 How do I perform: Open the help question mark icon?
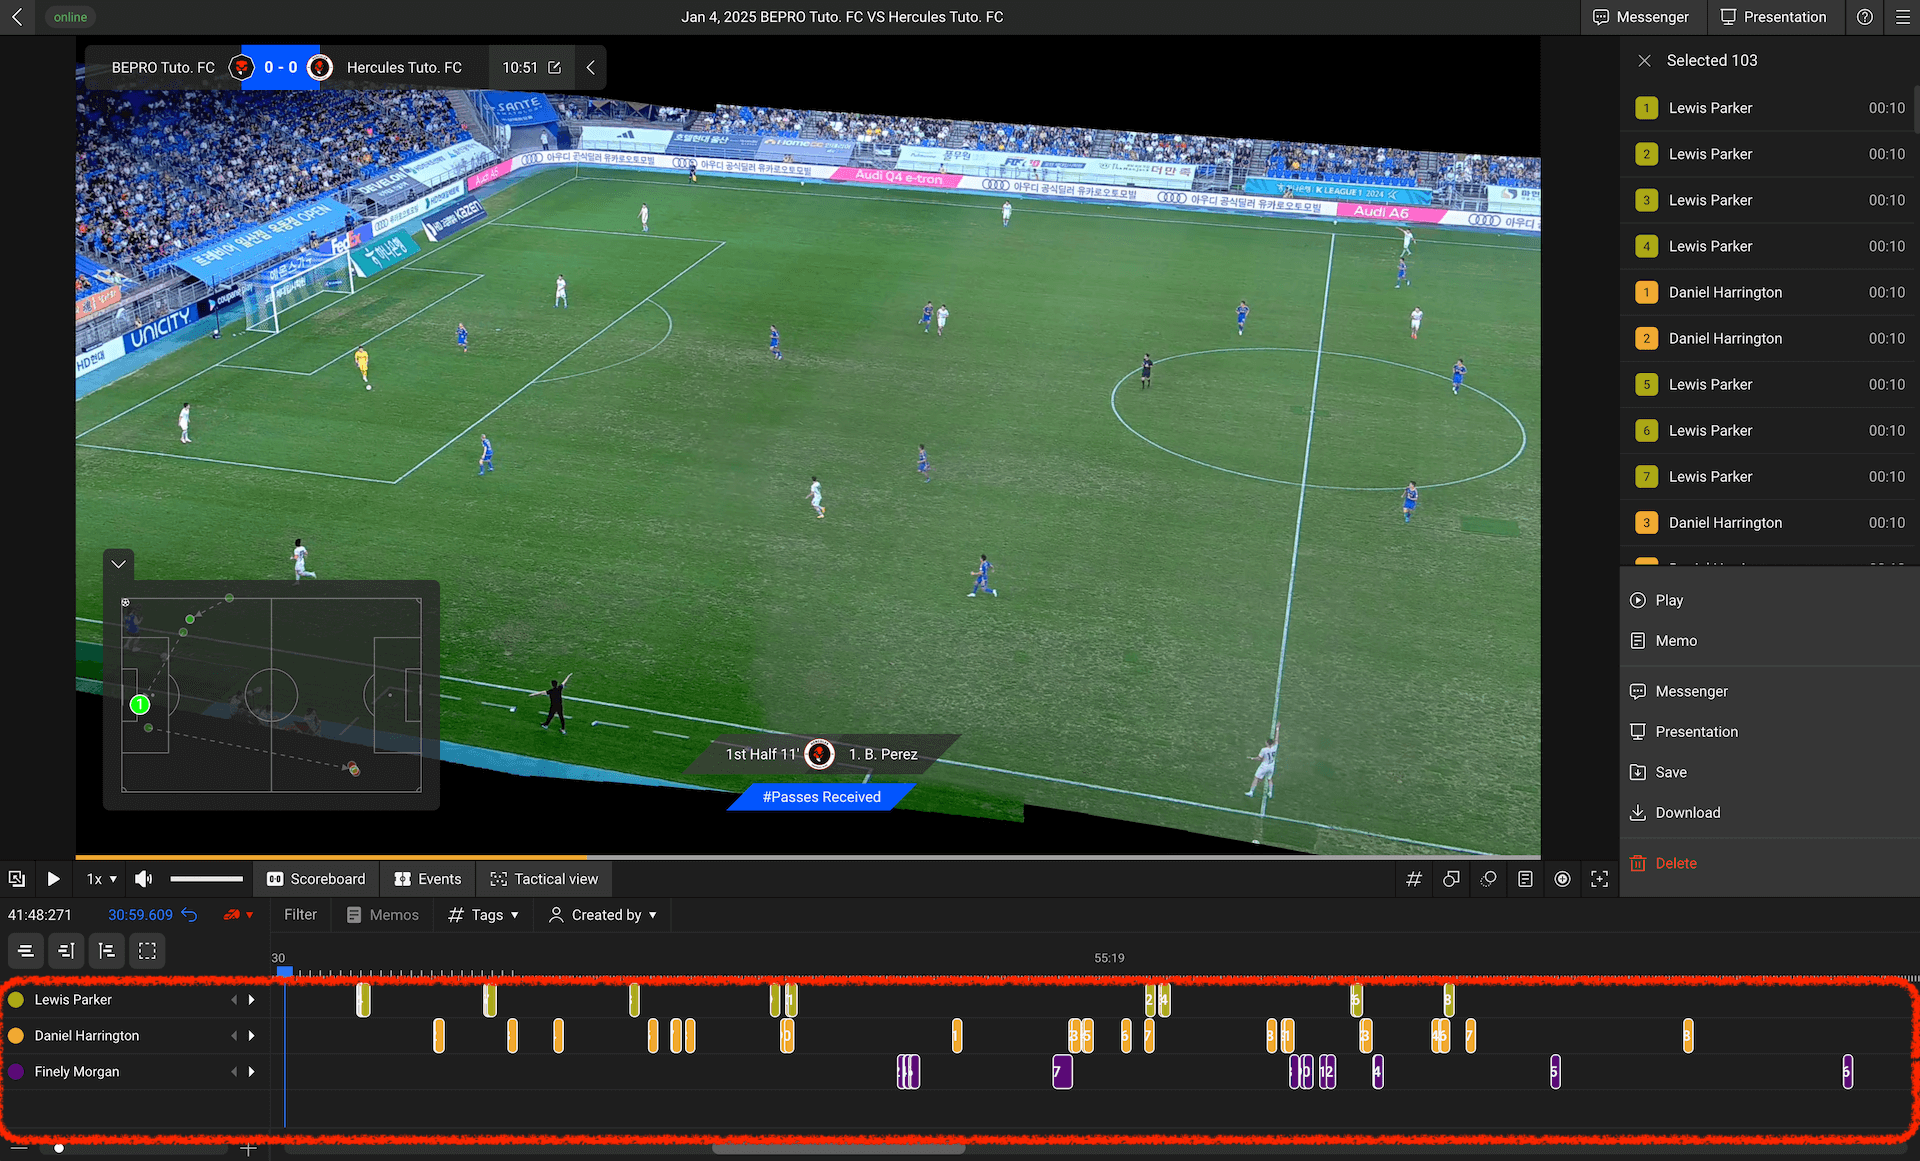pyautogui.click(x=1865, y=17)
